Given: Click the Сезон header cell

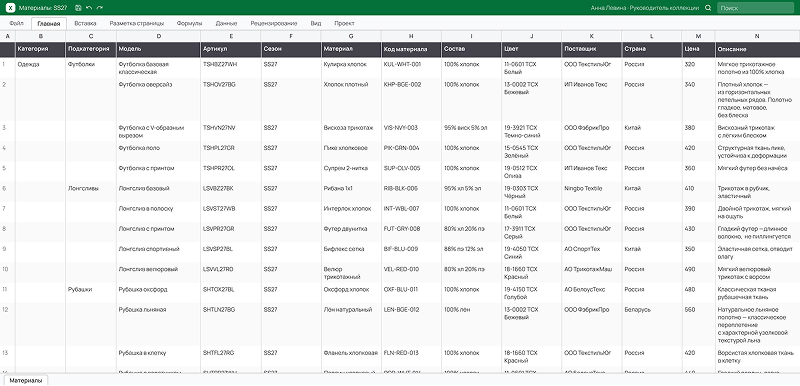Looking at the screenshot, I should click(x=291, y=49).
